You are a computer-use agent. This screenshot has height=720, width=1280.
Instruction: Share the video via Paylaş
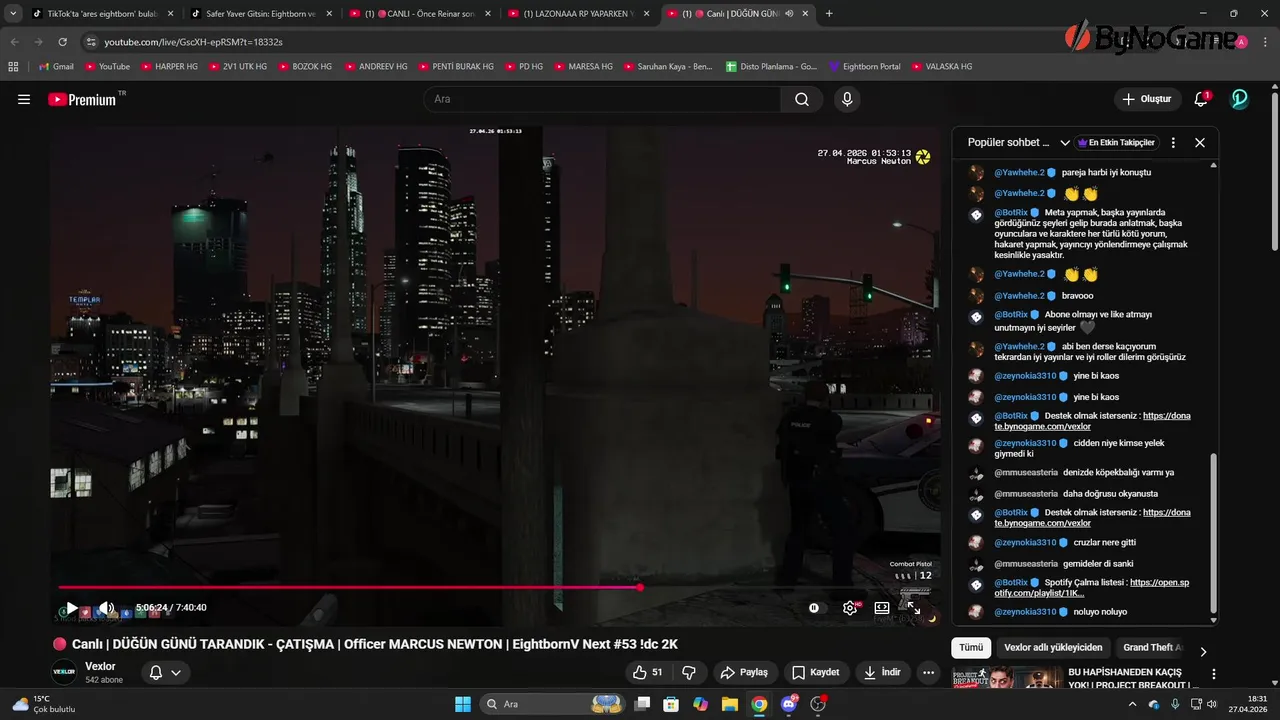click(744, 672)
